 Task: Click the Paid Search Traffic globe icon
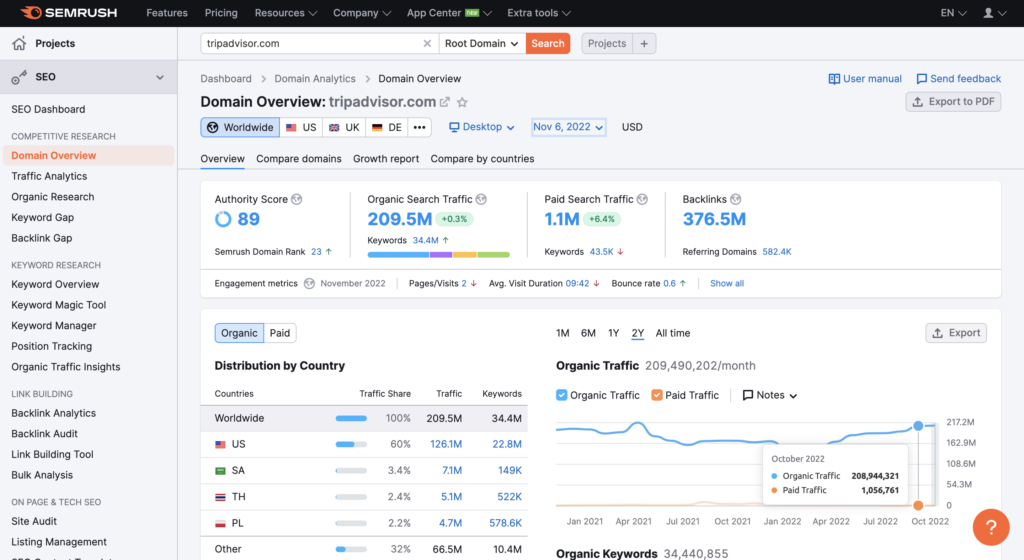642,199
